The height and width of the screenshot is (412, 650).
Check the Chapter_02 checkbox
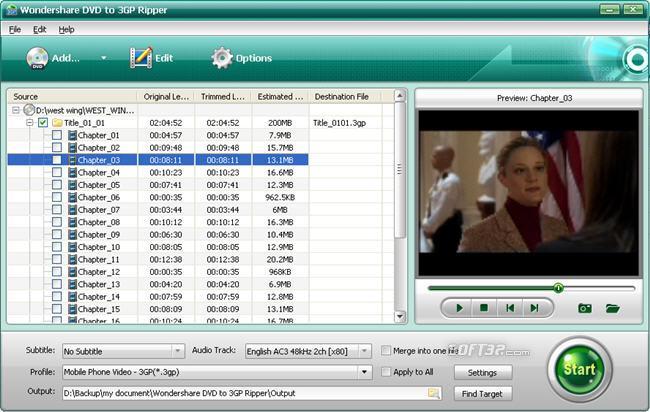[57, 148]
